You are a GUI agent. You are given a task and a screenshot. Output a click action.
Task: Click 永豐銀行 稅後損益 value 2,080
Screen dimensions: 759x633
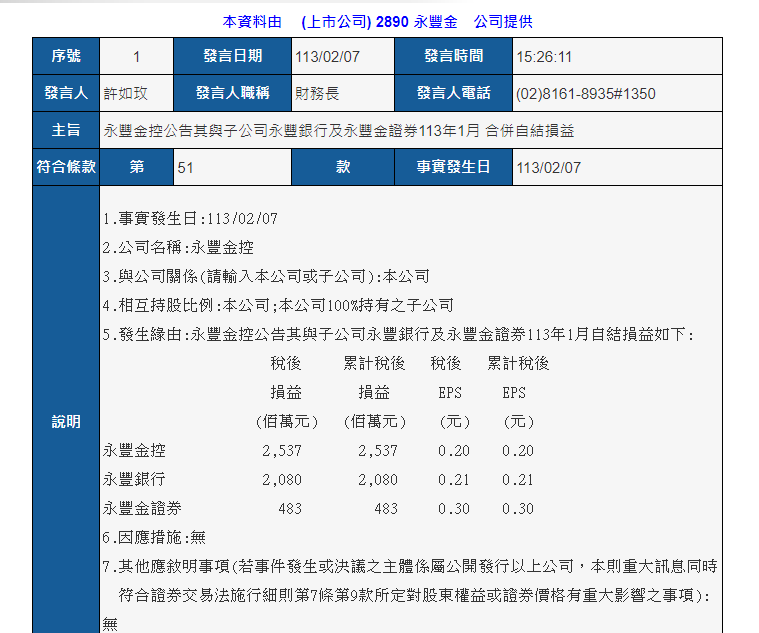pyautogui.click(x=282, y=480)
